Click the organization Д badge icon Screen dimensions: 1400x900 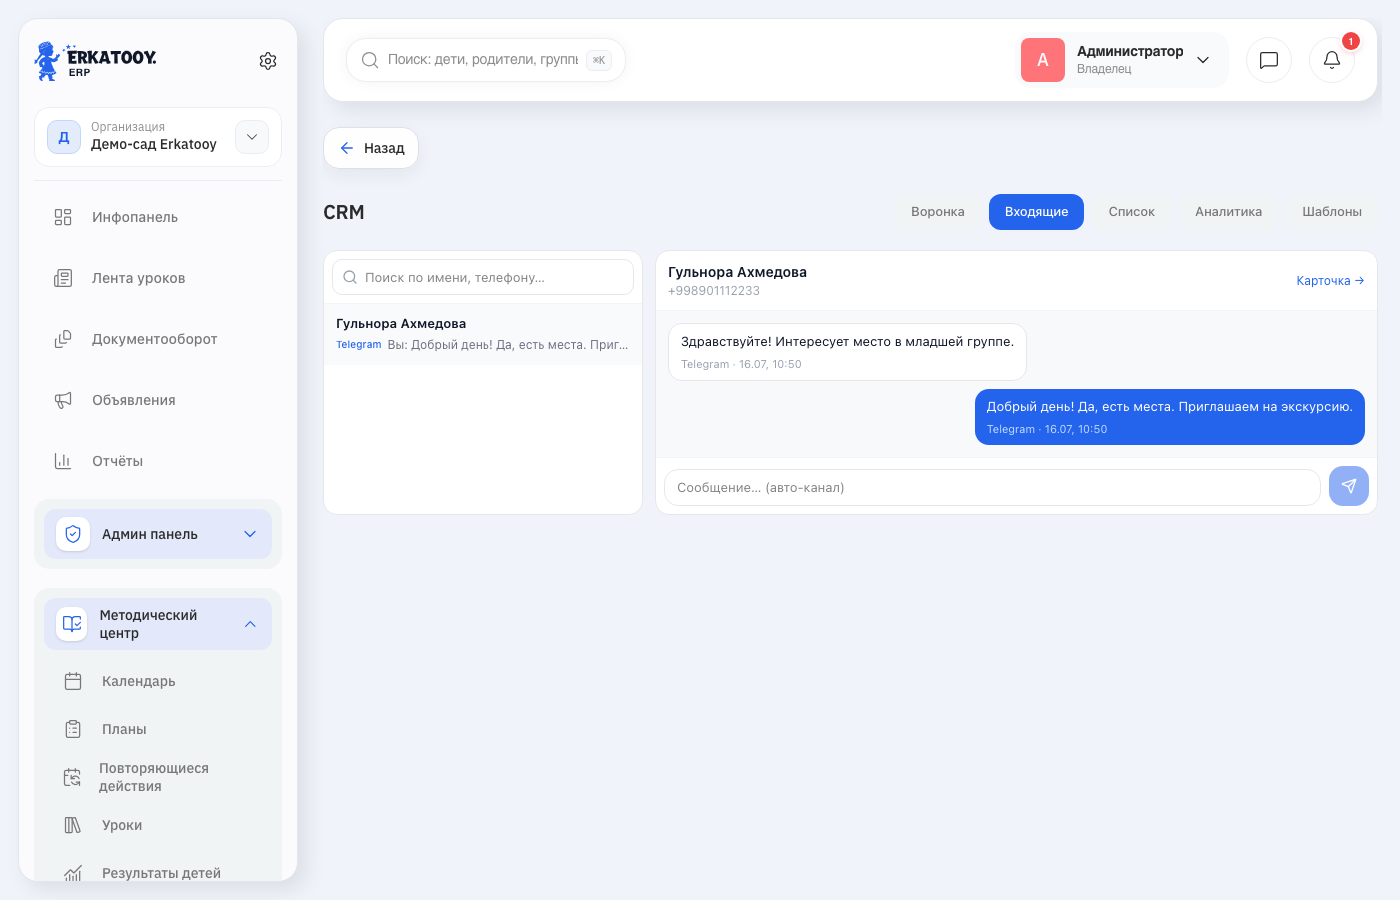(x=64, y=137)
